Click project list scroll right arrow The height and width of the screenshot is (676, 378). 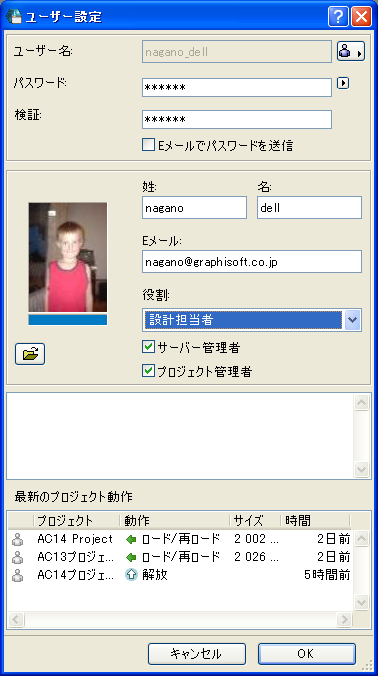pyautogui.click(x=344, y=620)
